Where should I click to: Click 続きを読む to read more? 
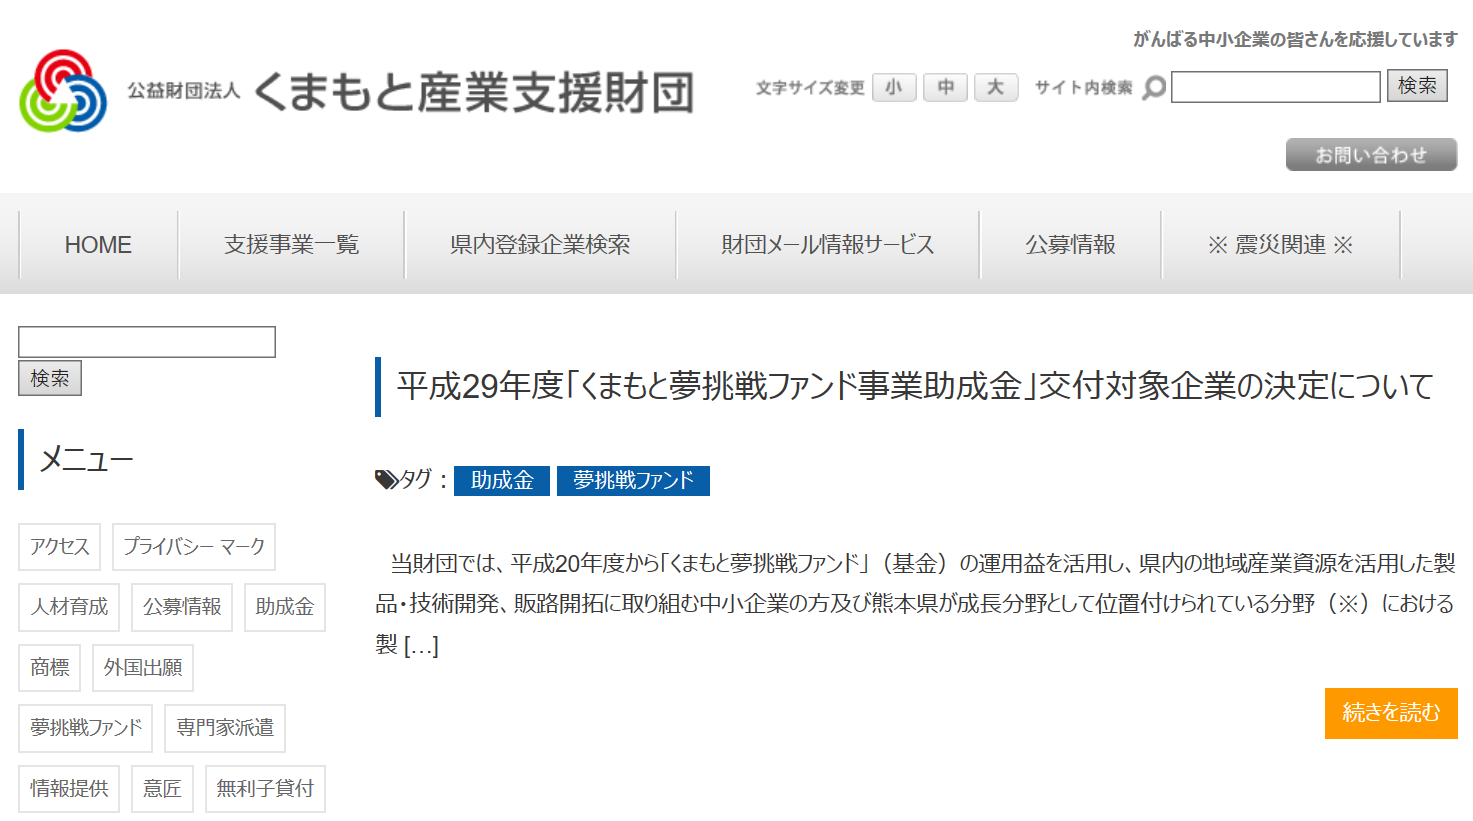(1390, 713)
